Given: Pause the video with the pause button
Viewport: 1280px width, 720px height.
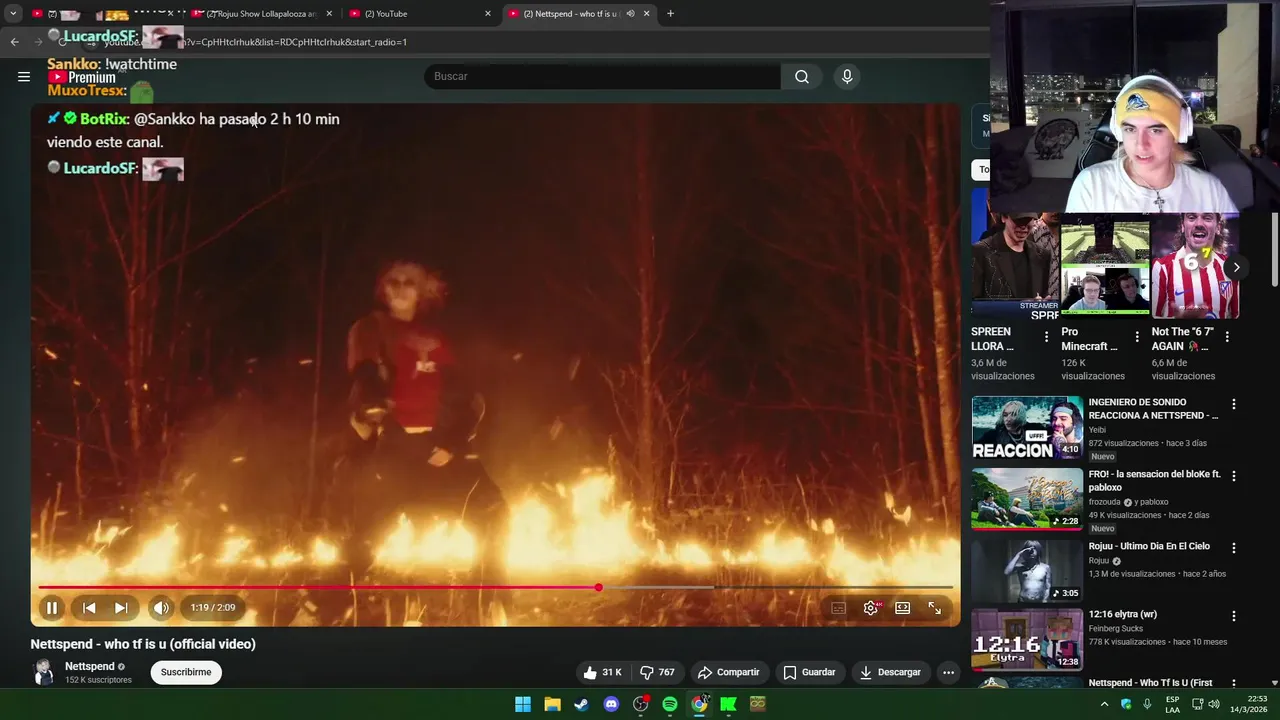Looking at the screenshot, I should pos(52,608).
